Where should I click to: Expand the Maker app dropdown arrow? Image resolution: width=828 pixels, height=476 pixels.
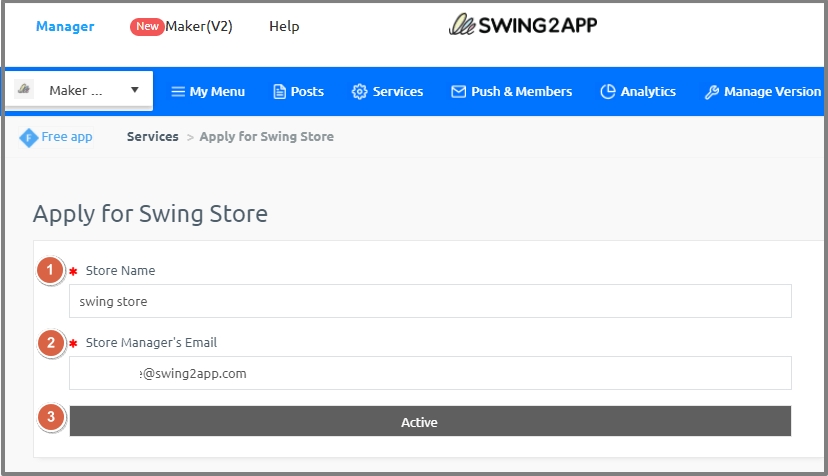click(135, 91)
